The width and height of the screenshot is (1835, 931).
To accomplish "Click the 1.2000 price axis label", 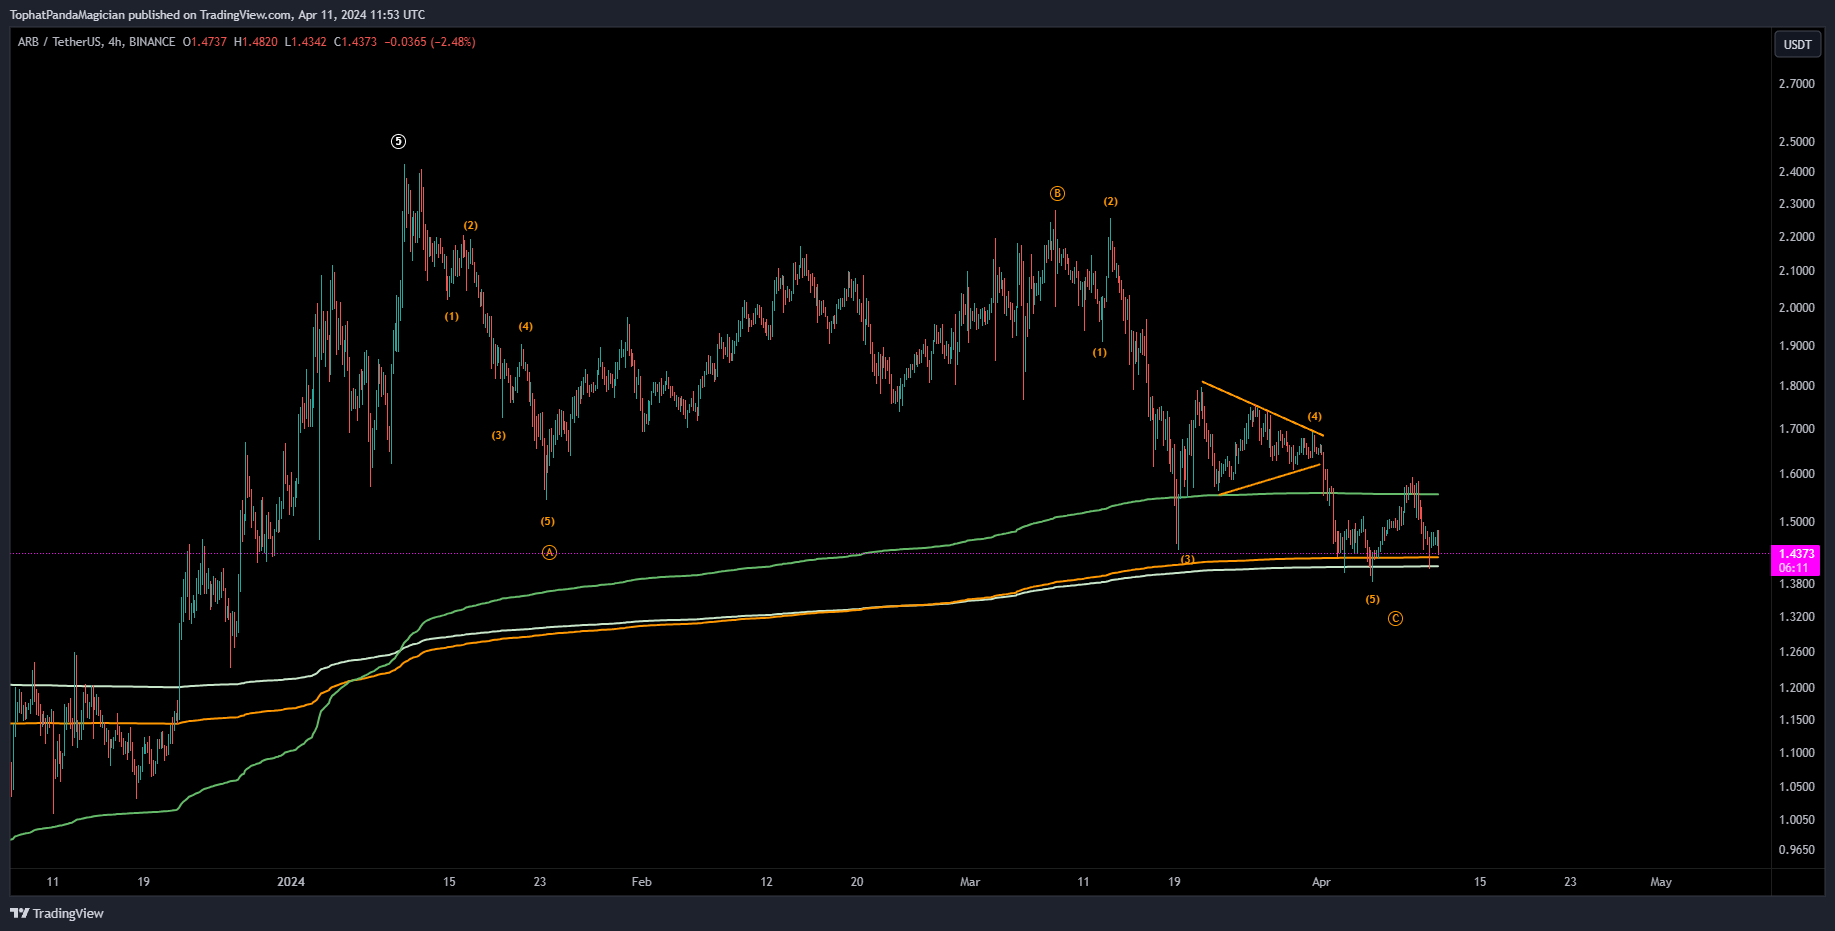I will pos(1796,688).
